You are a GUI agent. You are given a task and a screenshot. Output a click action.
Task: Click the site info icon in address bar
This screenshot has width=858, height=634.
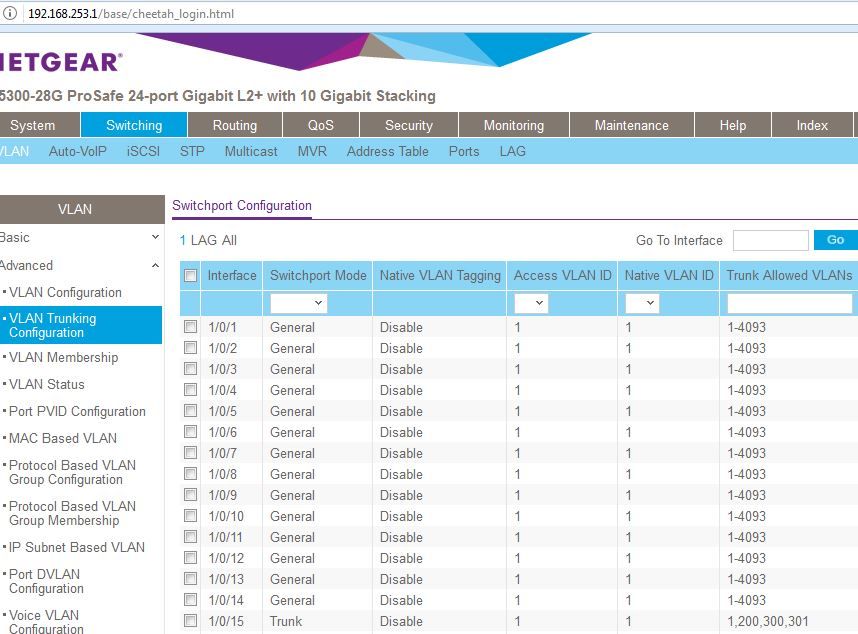tap(11, 14)
